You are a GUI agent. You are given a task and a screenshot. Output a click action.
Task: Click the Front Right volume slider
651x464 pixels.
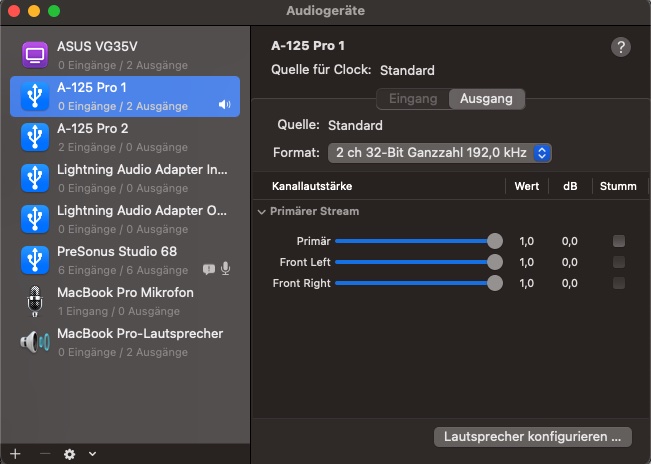click(418, 283)
